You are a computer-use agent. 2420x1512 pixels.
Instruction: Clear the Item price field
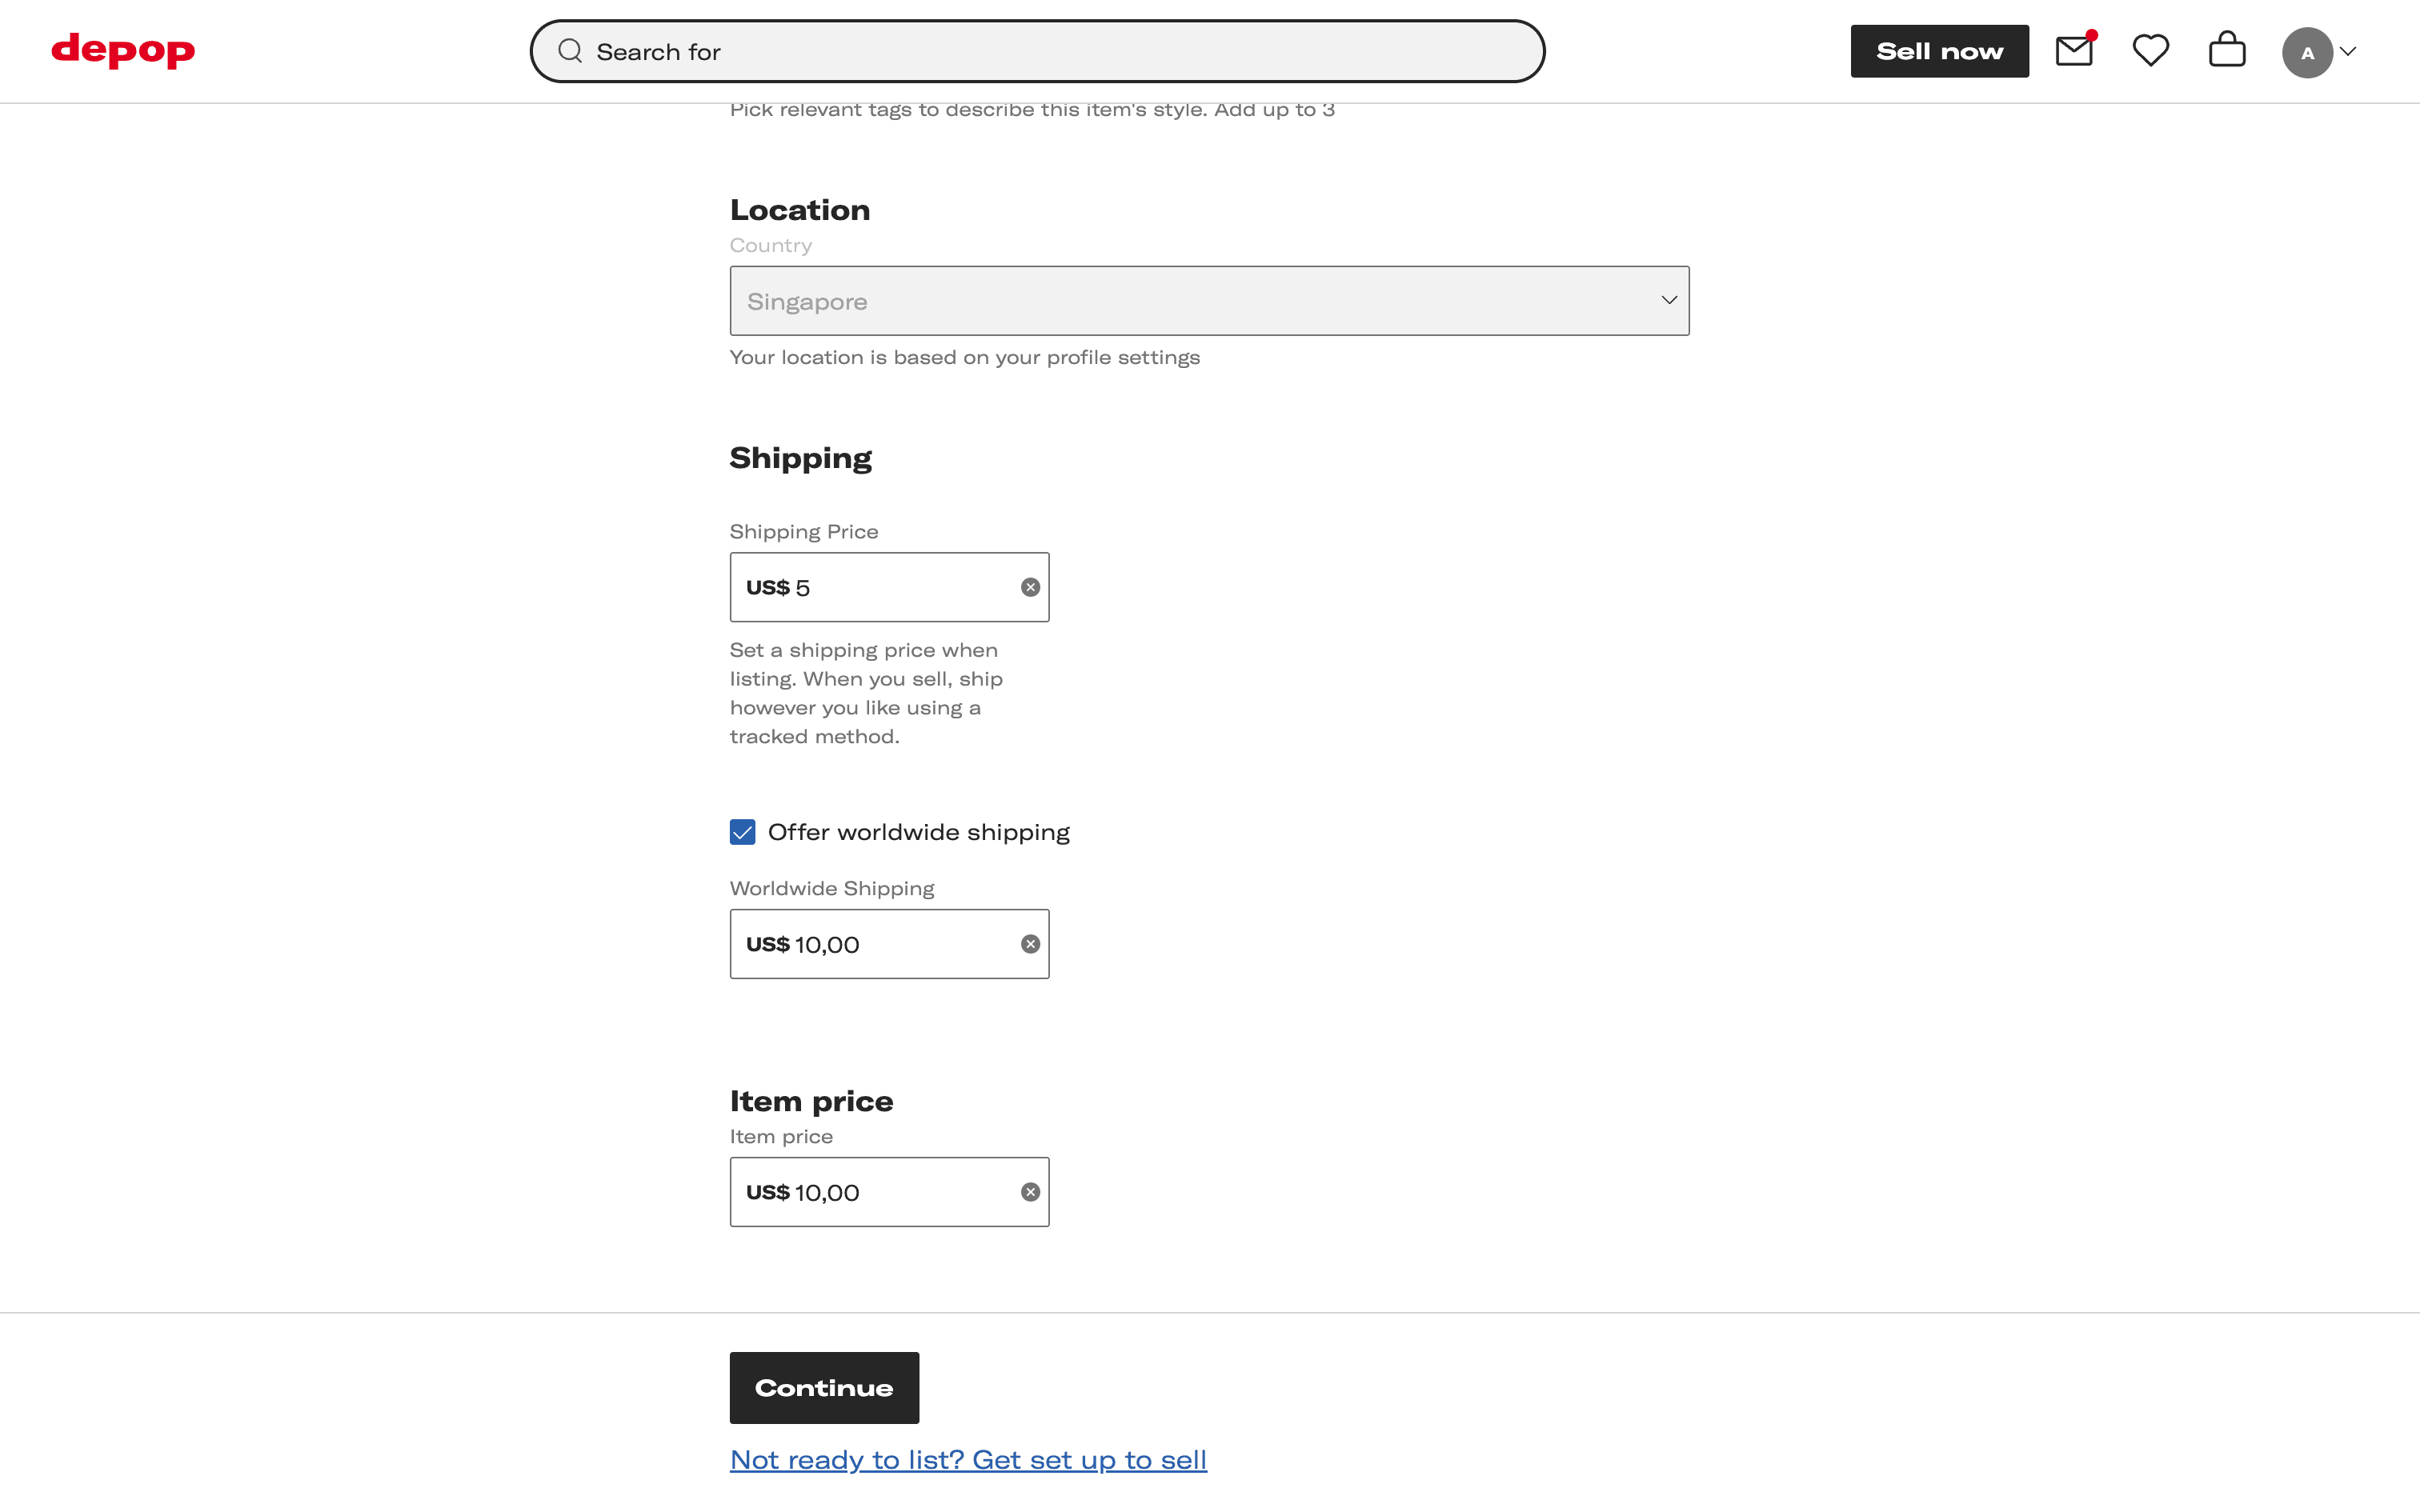(x=1030, y=1192)
